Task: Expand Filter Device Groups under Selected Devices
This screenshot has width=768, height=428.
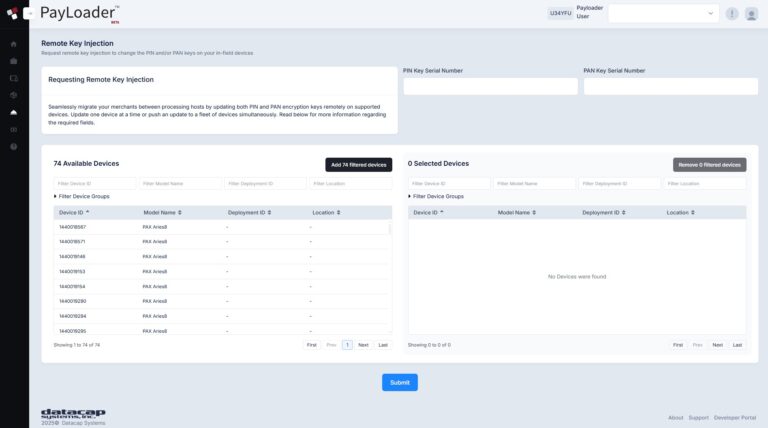Action: pyautogui.click(x=436, y=196)
